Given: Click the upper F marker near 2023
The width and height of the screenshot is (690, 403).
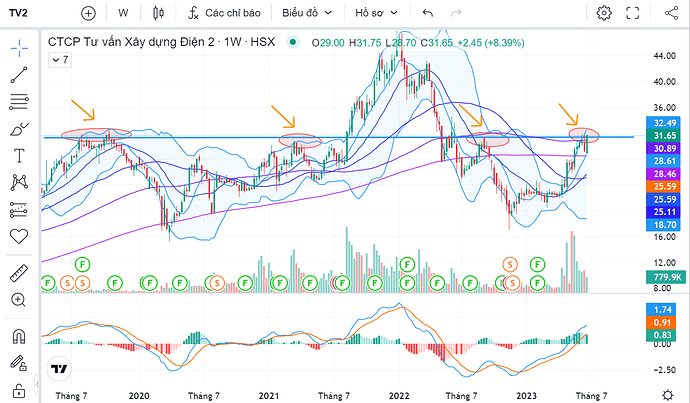Looking at the screenshot, I should [537, 265].
